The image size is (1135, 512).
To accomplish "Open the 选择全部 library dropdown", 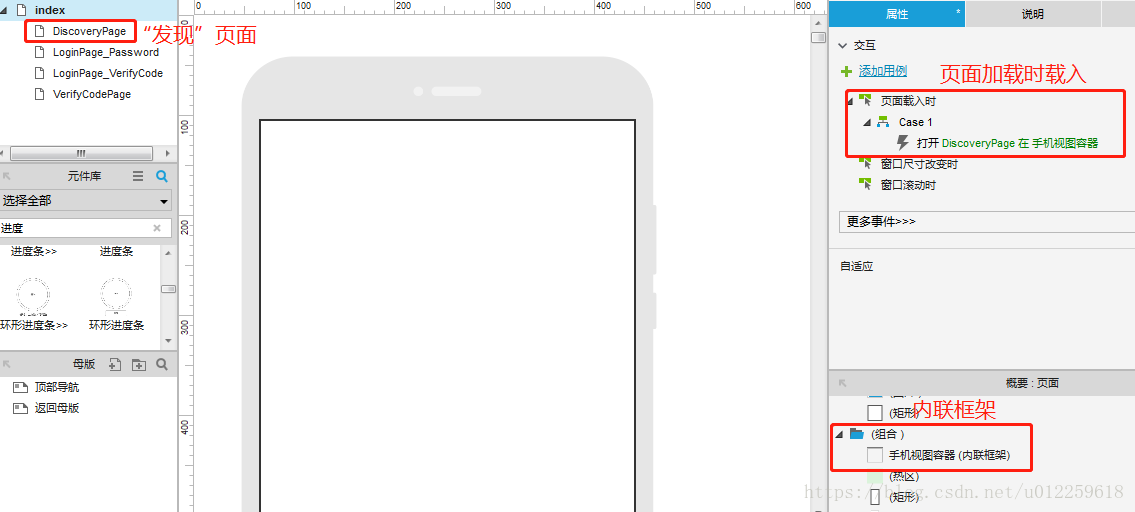I will coord(86,201).
